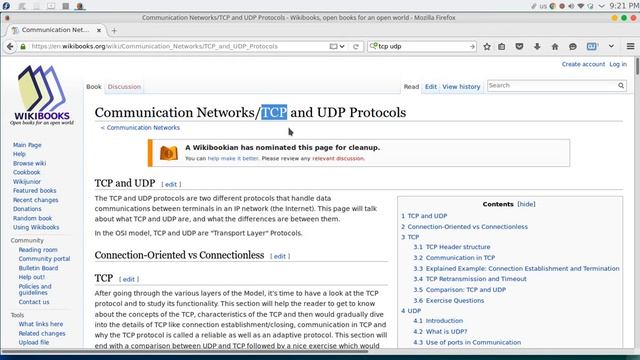Open the View history tab
This screenshot has height=360, width=640.
pyautogui.click(x=461, y=87)
